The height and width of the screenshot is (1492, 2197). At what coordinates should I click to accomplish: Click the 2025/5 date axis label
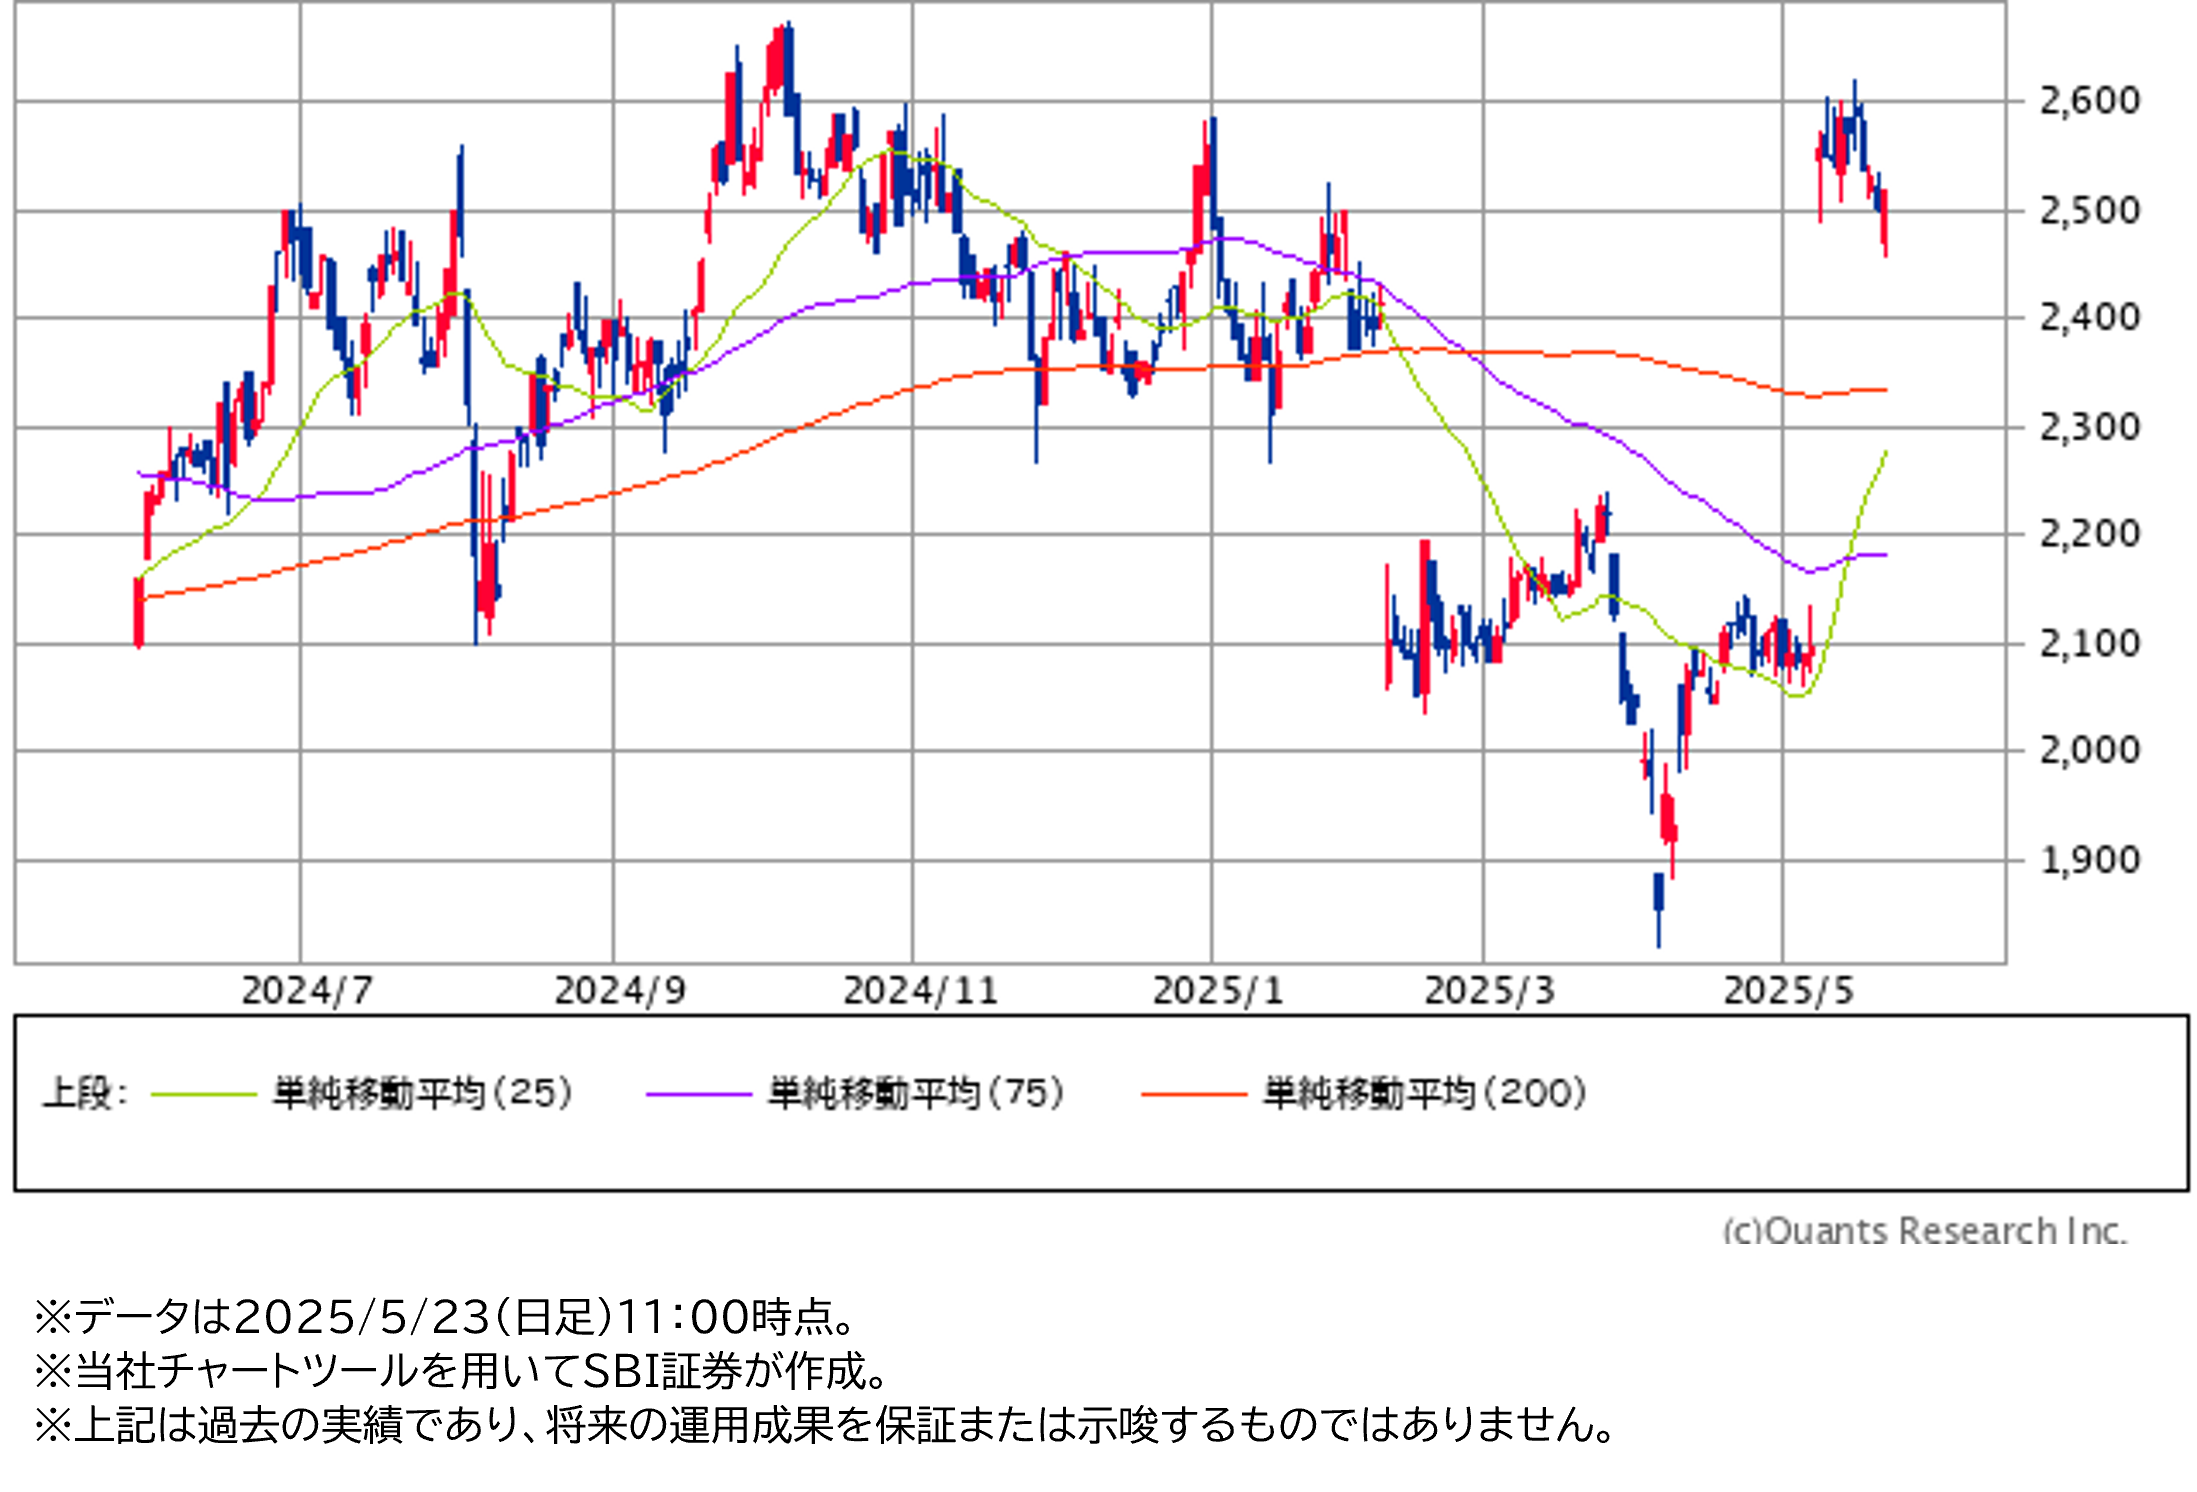[1788, 991]
